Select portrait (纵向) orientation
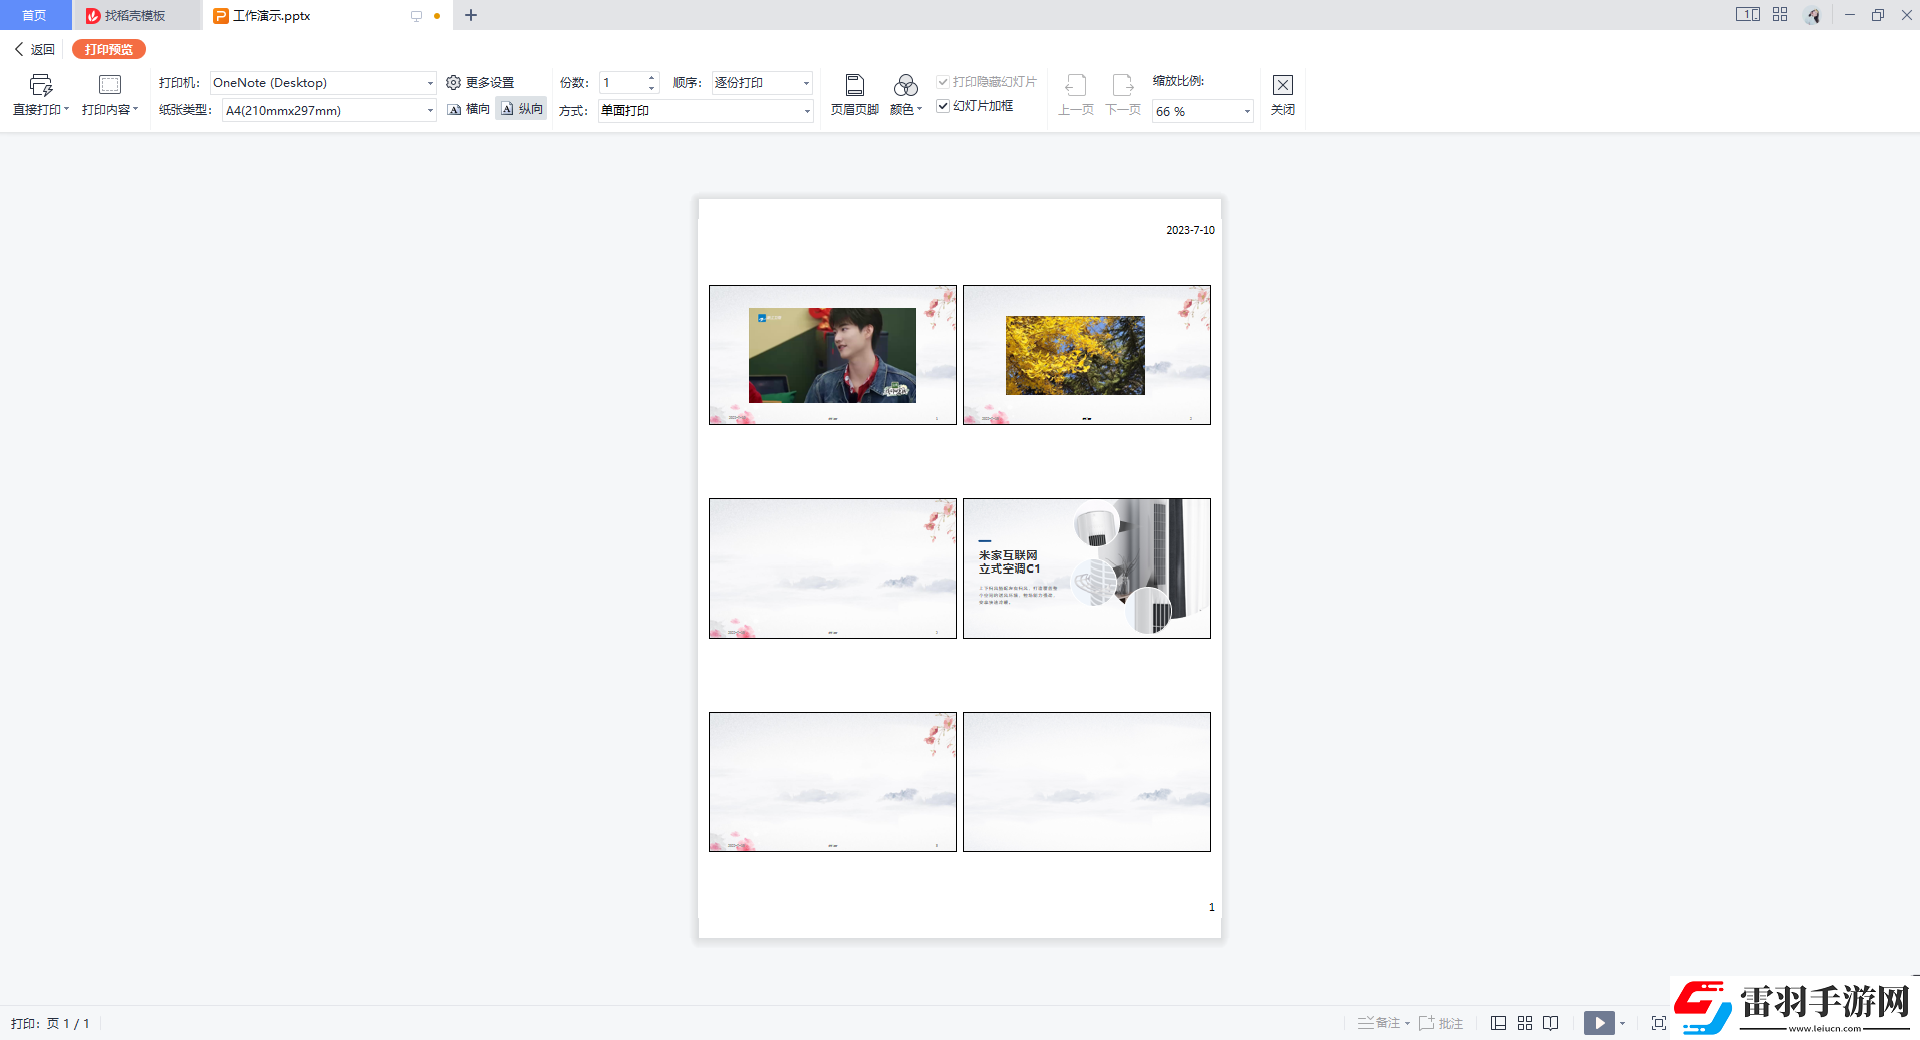The height and width of the screenshot is (1040, 1920). (x=521, y=109)
